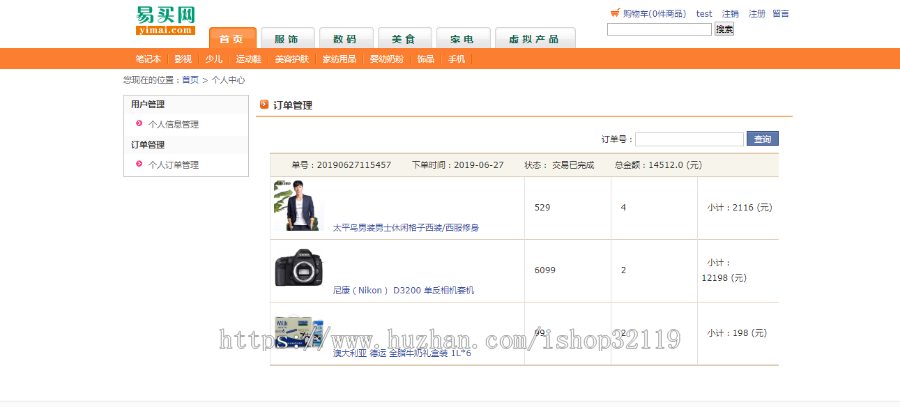
Task: Open 个人信息管理 in the sidebar
Action: [x=173, y=124]
